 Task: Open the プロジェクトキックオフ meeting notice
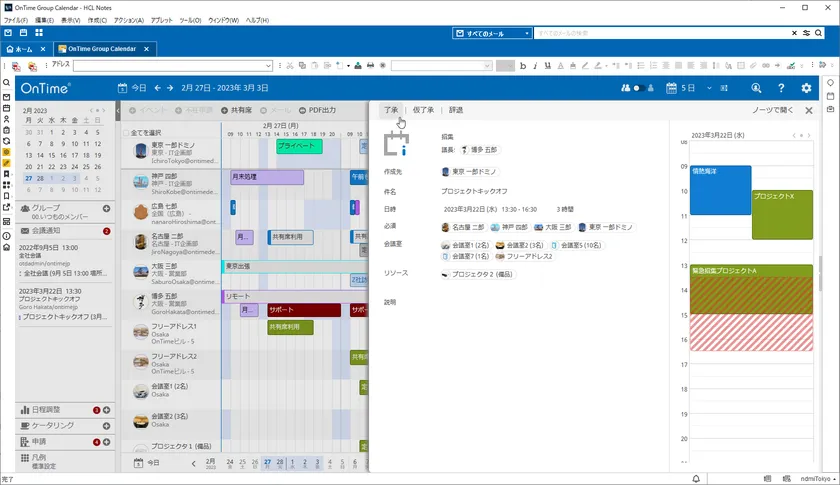click(64, 304)
